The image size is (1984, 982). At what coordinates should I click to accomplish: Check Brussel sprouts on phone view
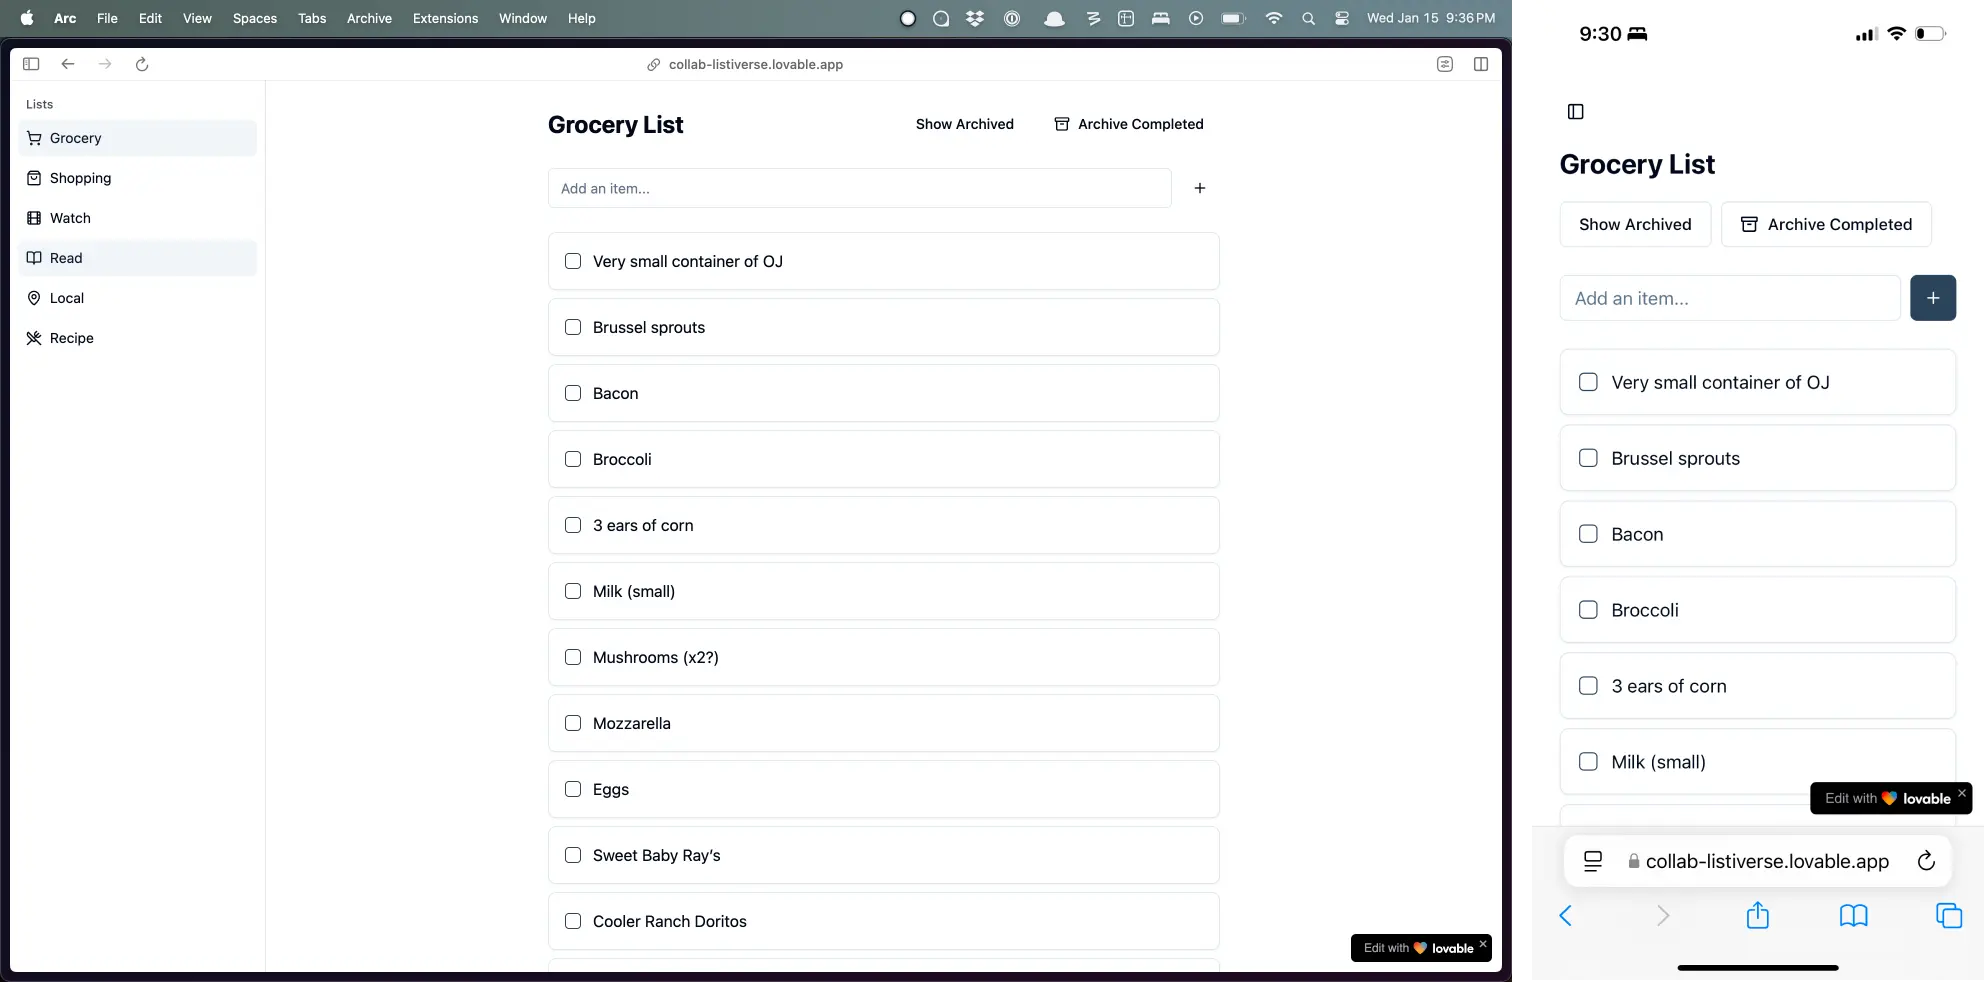(x=1588, y=458)
